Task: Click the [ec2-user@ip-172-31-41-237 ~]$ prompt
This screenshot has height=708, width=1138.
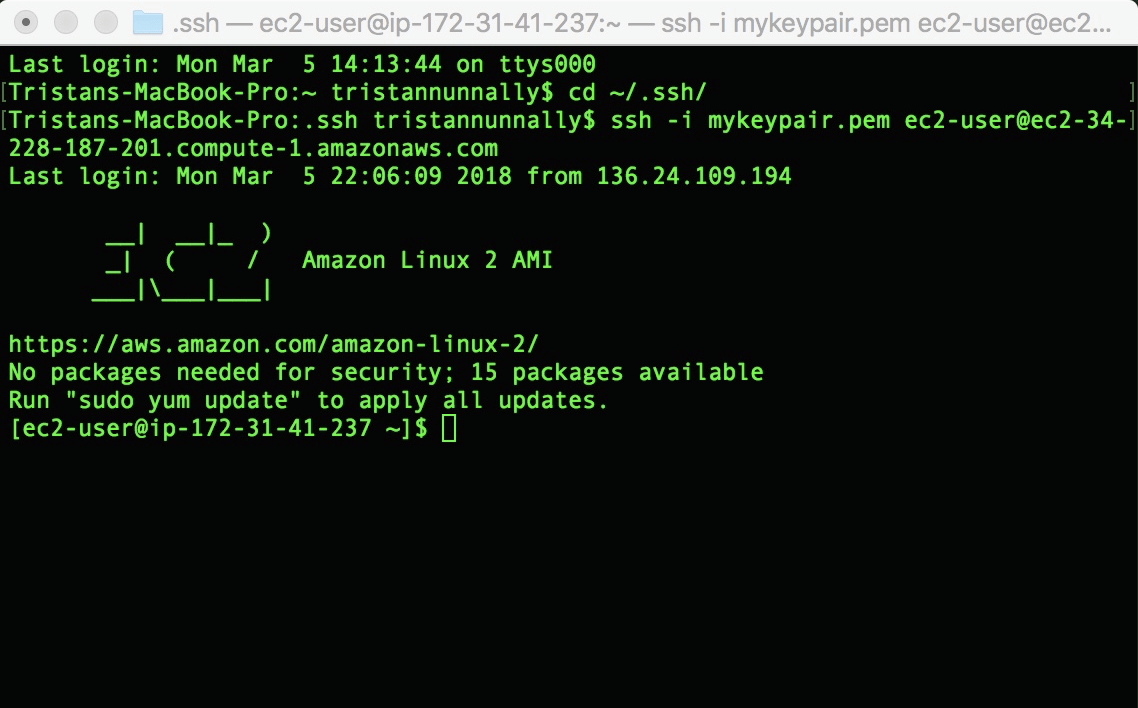Action: [x=218, y=428]
